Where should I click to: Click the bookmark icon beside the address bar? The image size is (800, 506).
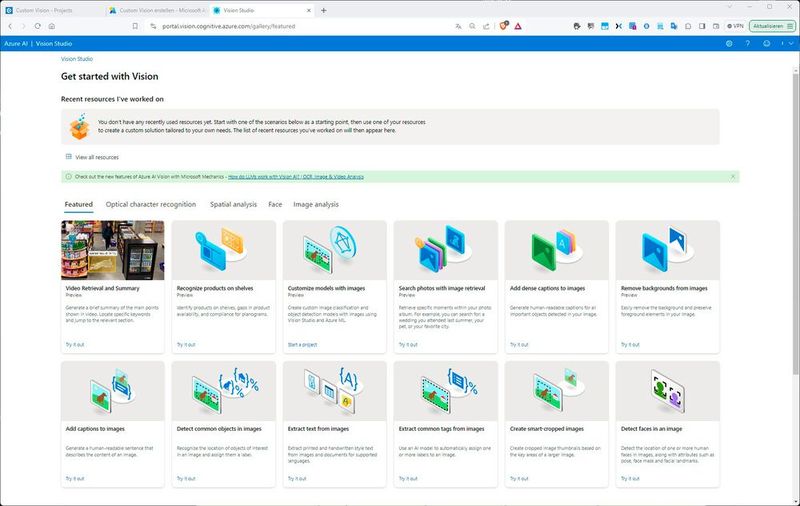pyautogui.click(x=135, y=26)
